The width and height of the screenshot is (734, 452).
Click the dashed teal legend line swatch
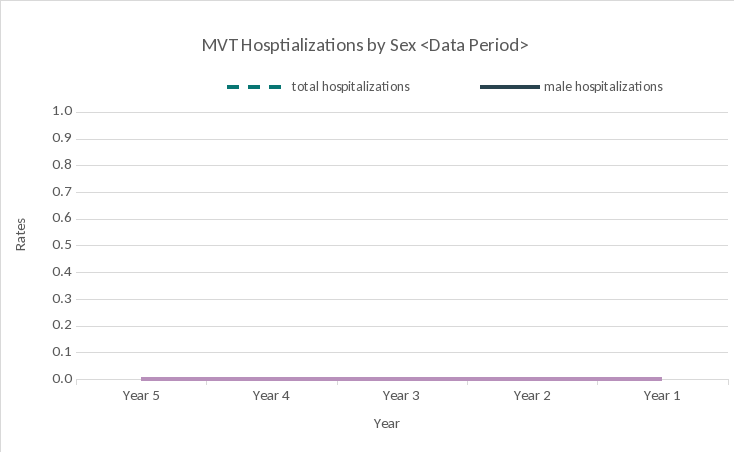click(254, 87)
